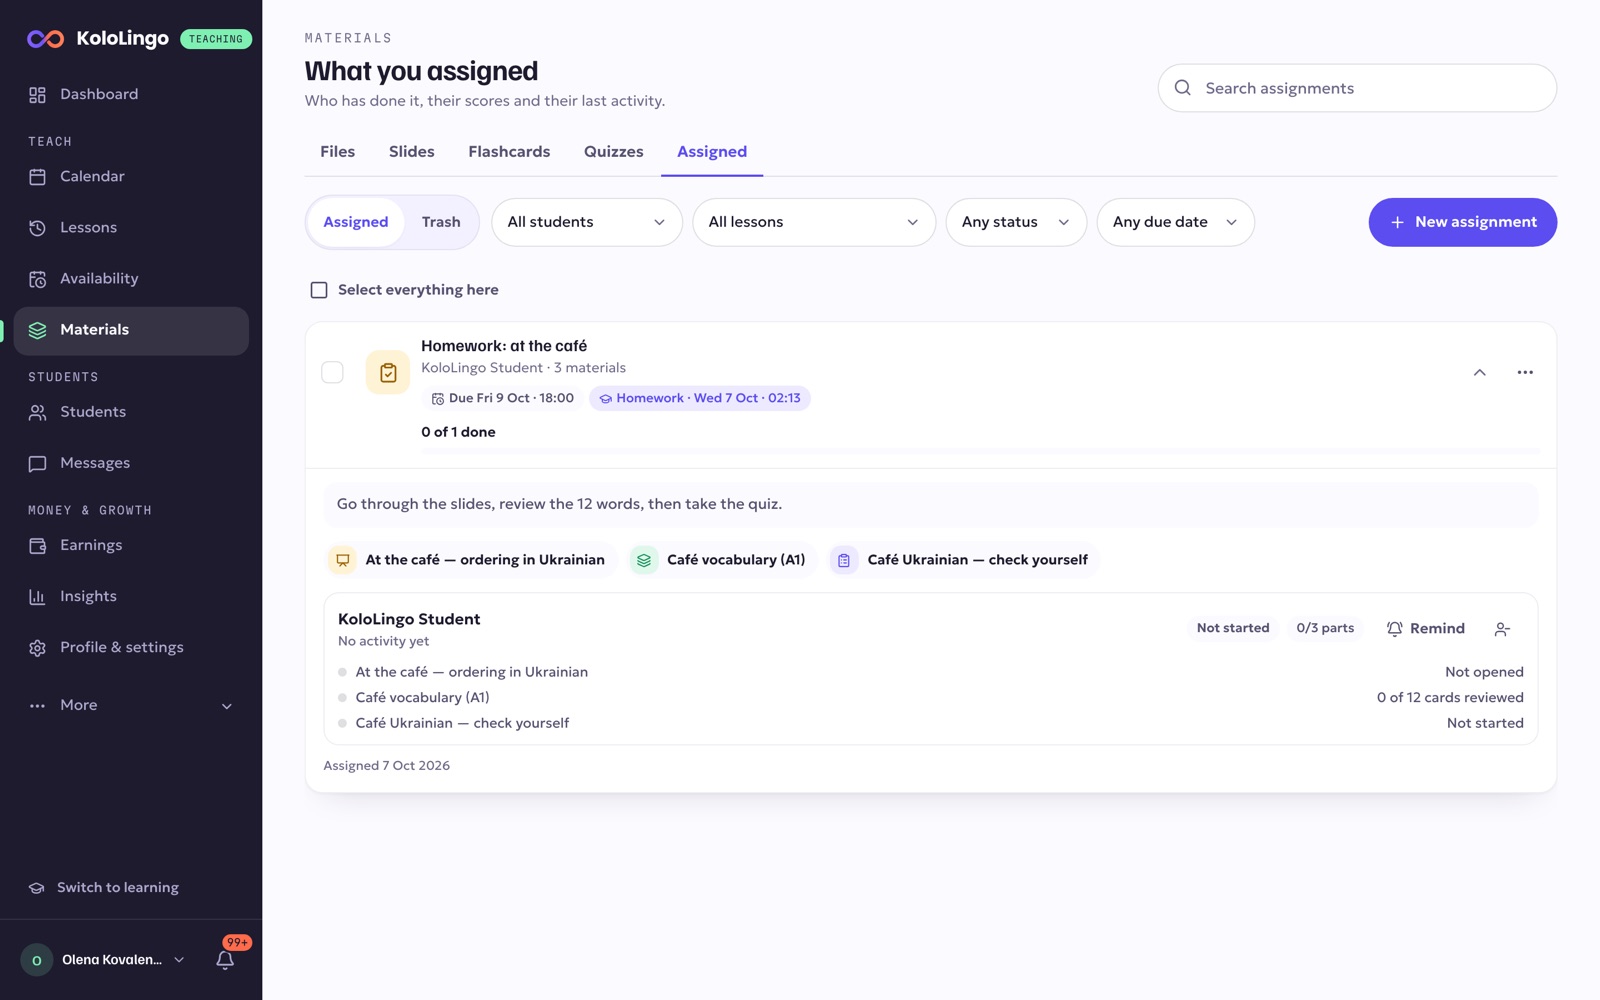Image resolution: width=1600 pixels, height=1000 pixels.
Task: Switch to the Slides tab
Action: point(412,152)
